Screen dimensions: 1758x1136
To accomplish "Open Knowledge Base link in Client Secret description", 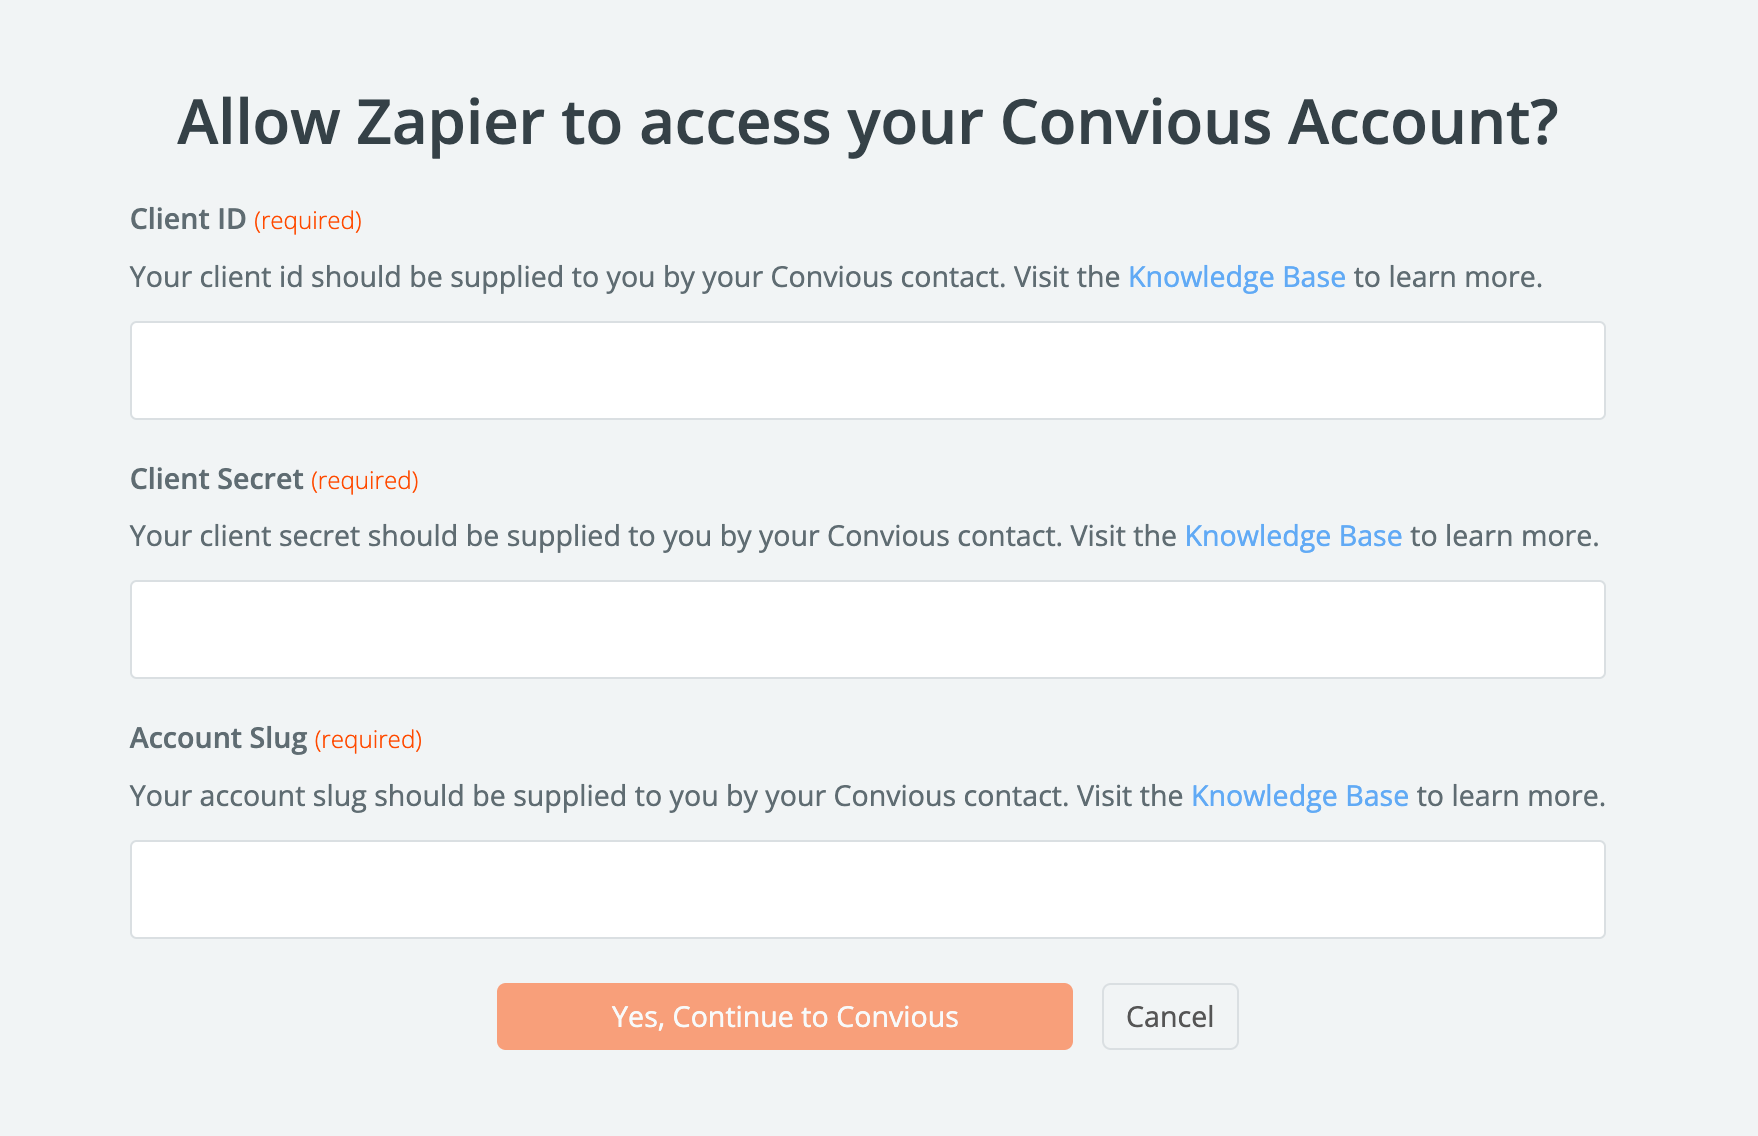I will (1293, 536).
